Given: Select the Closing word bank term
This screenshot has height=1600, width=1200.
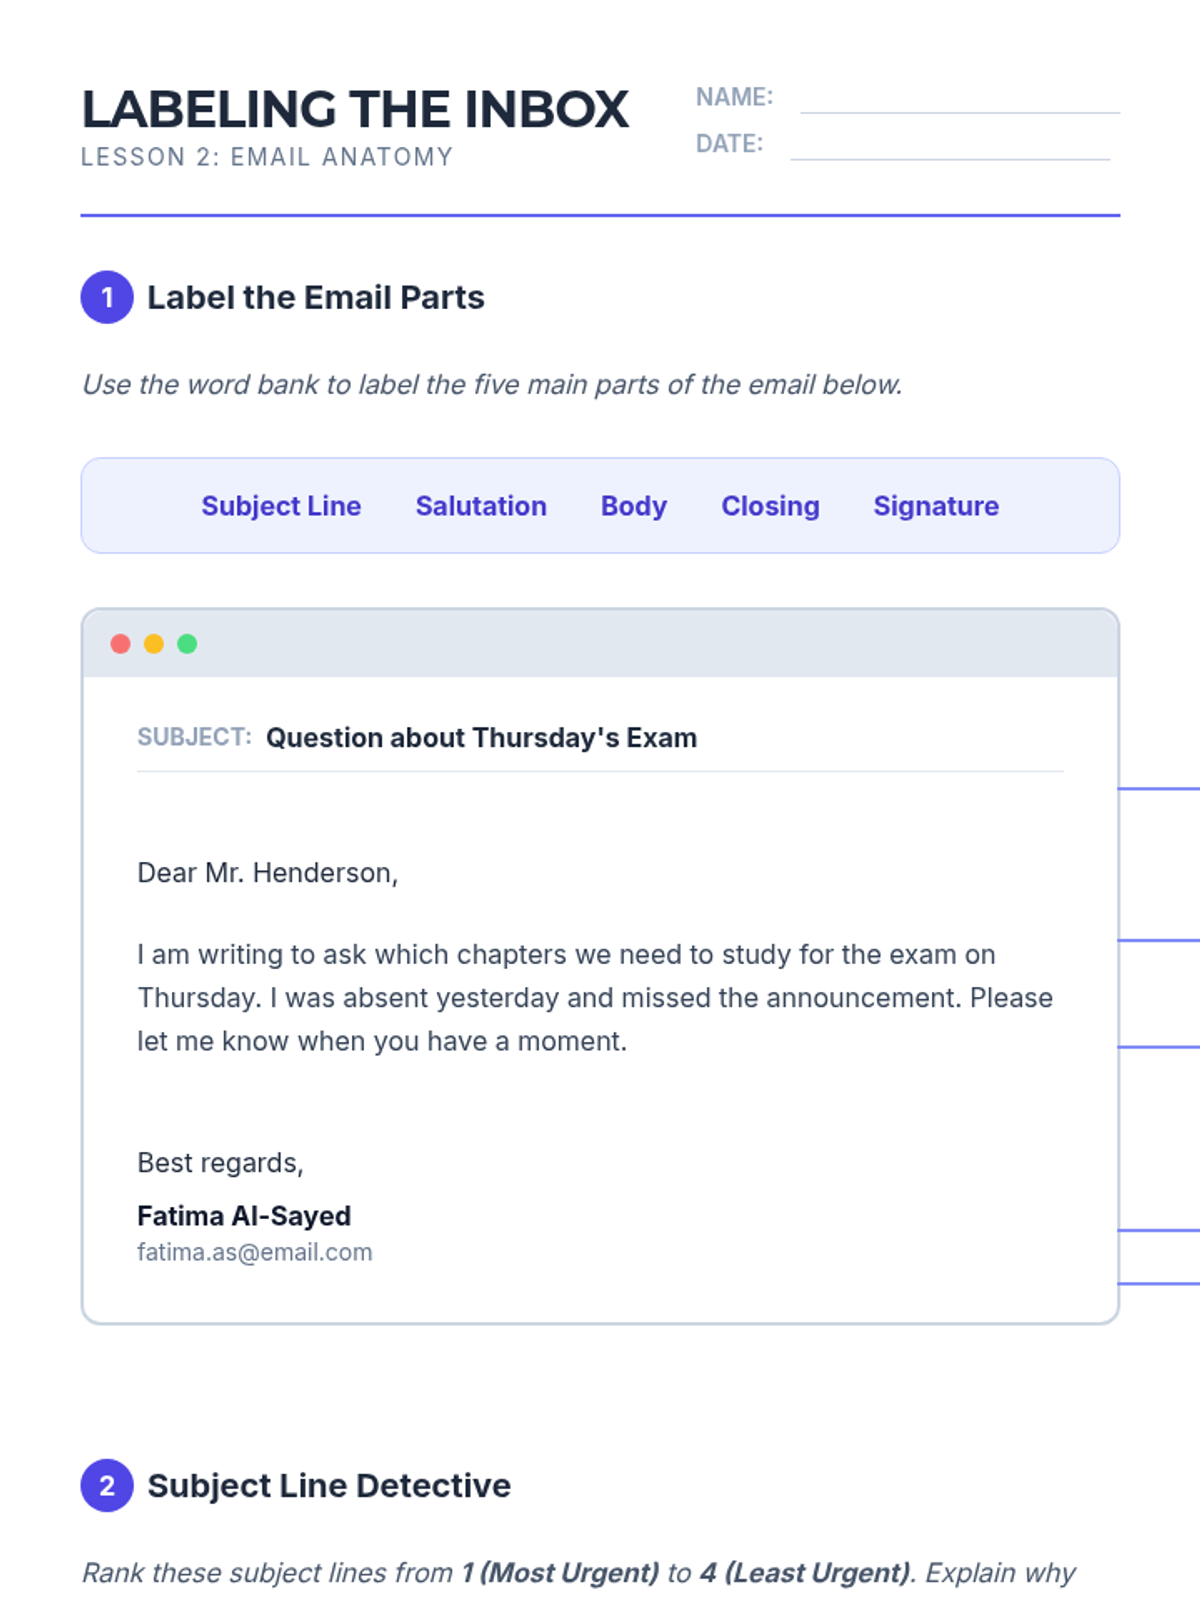Looking at the screenshot, I should click(770, 506).
